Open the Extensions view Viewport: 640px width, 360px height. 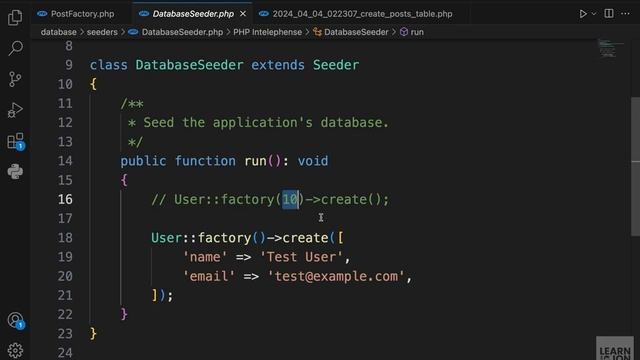(16, 141)
